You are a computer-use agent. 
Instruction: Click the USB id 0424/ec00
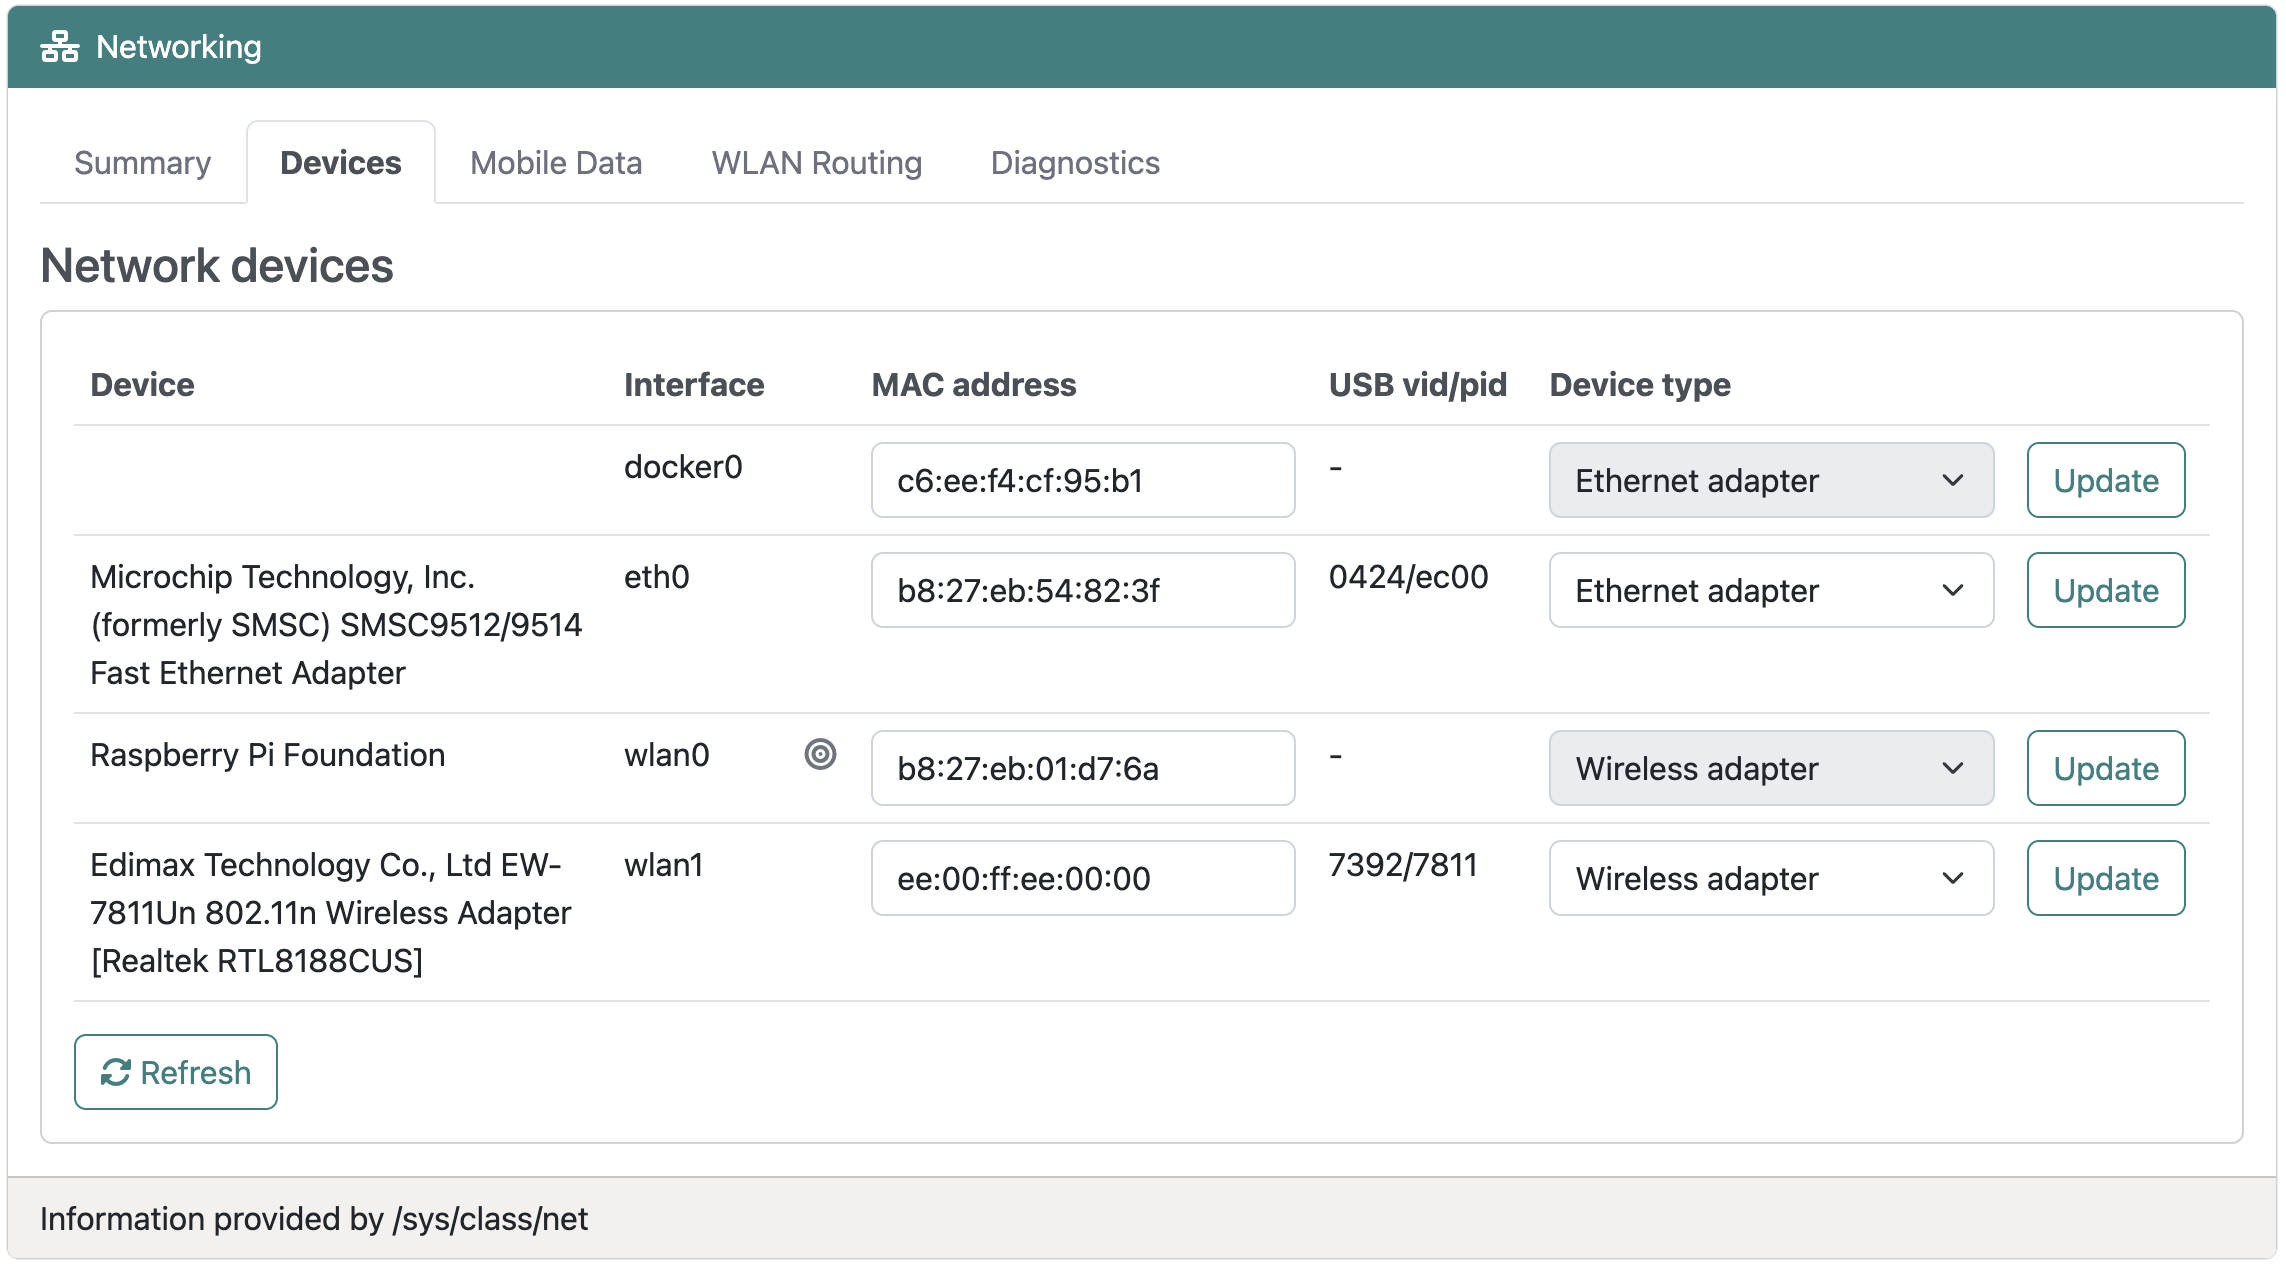click(1408, 577)
